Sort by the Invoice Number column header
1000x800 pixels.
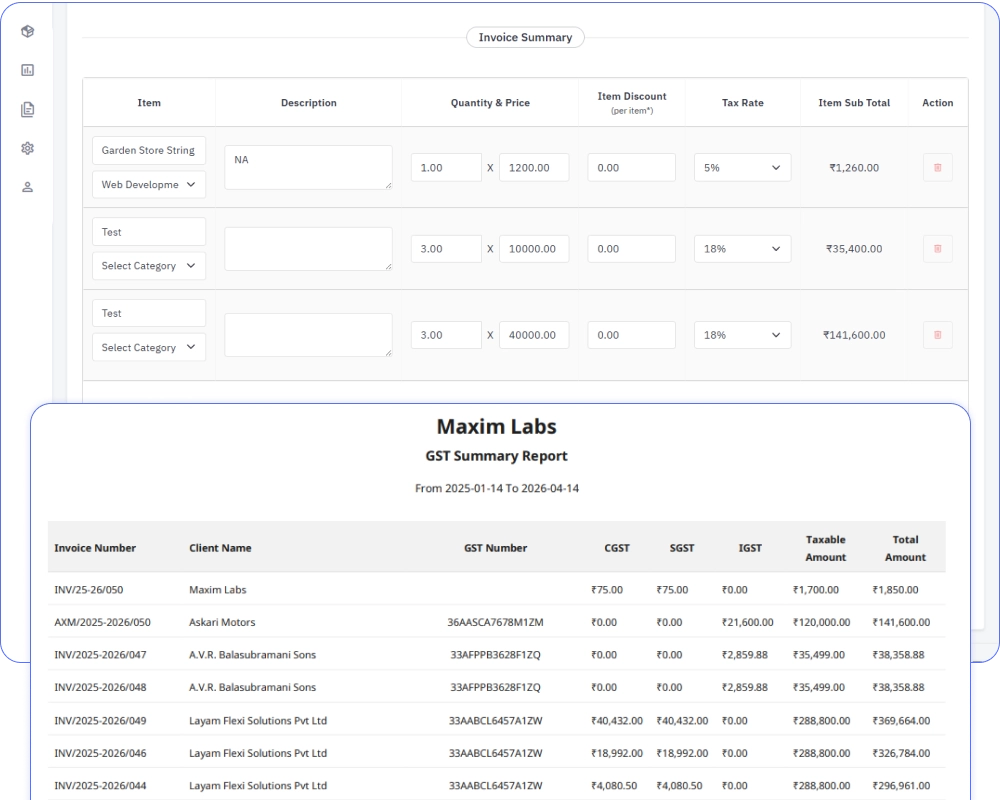94,548
